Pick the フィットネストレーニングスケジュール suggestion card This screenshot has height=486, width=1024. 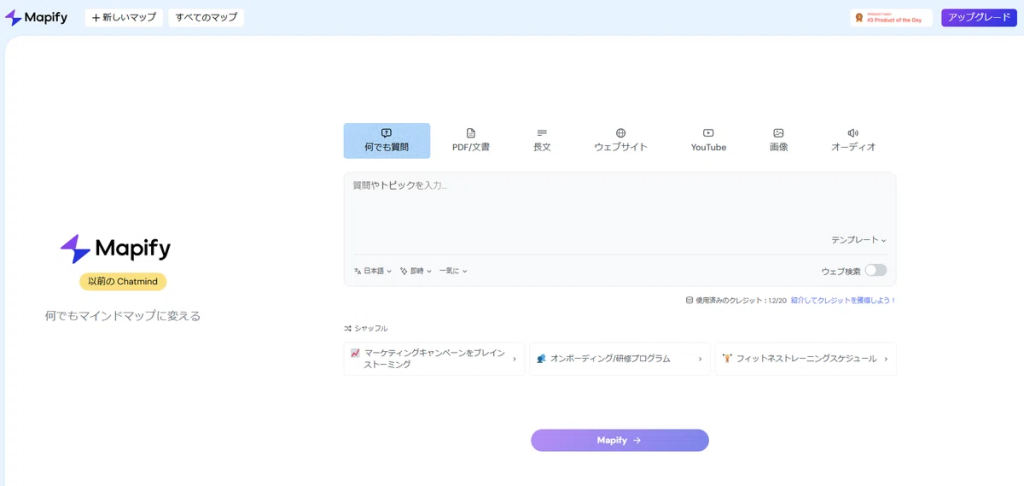point(805,358)
